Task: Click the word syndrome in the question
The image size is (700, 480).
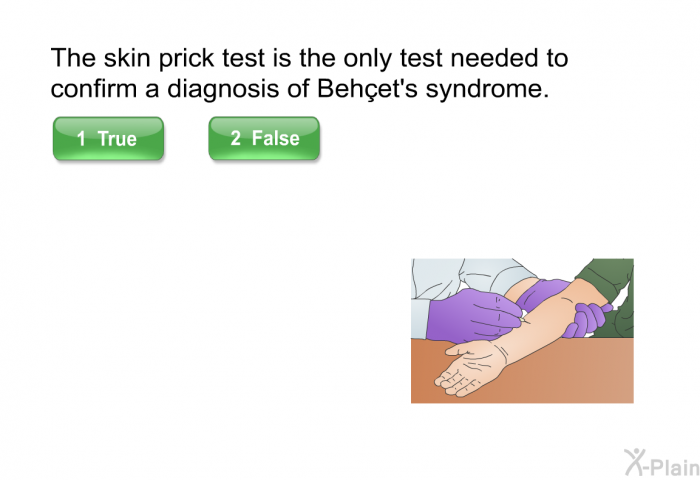Action: pos(487,89)
